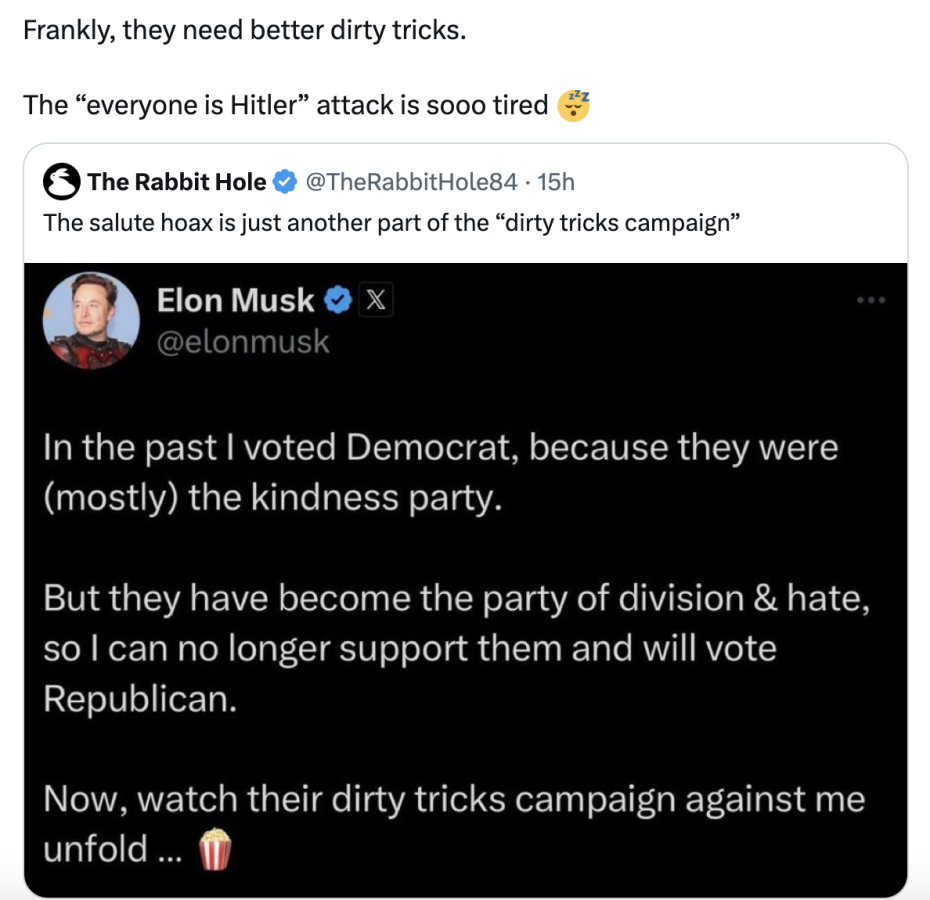
Task: Click the word "Republican." in the embedded post
Action: coord(140,698)
